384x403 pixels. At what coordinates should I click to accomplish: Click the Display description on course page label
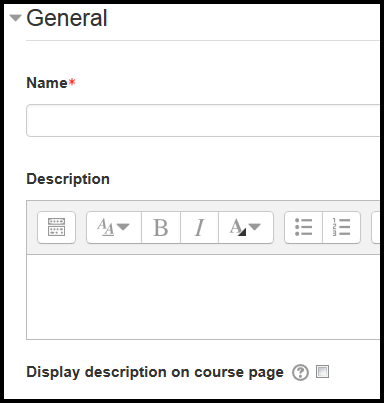click(x=155, y=372)
